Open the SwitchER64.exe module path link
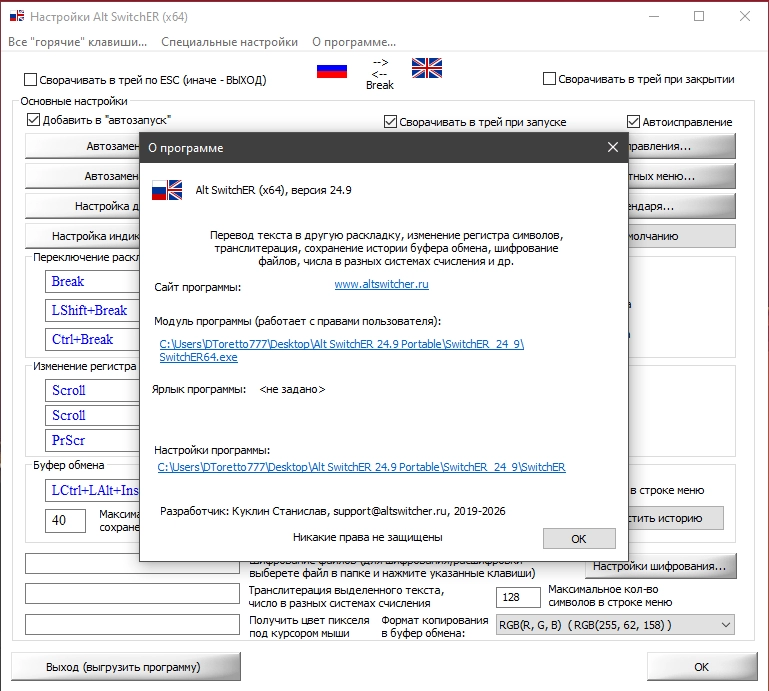Image resolution: width=769 pixels, height=691 pixels. coord(342,351)
